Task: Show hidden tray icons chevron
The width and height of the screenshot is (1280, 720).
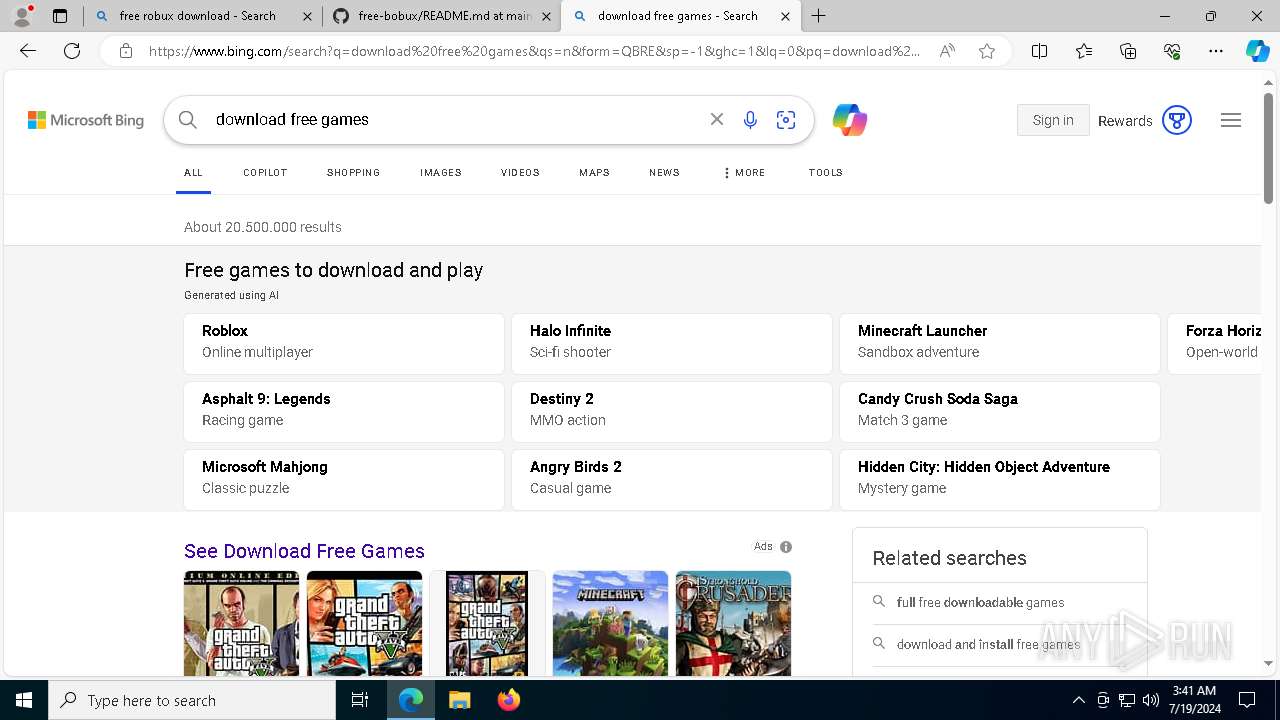Action: pos(1078,700)
